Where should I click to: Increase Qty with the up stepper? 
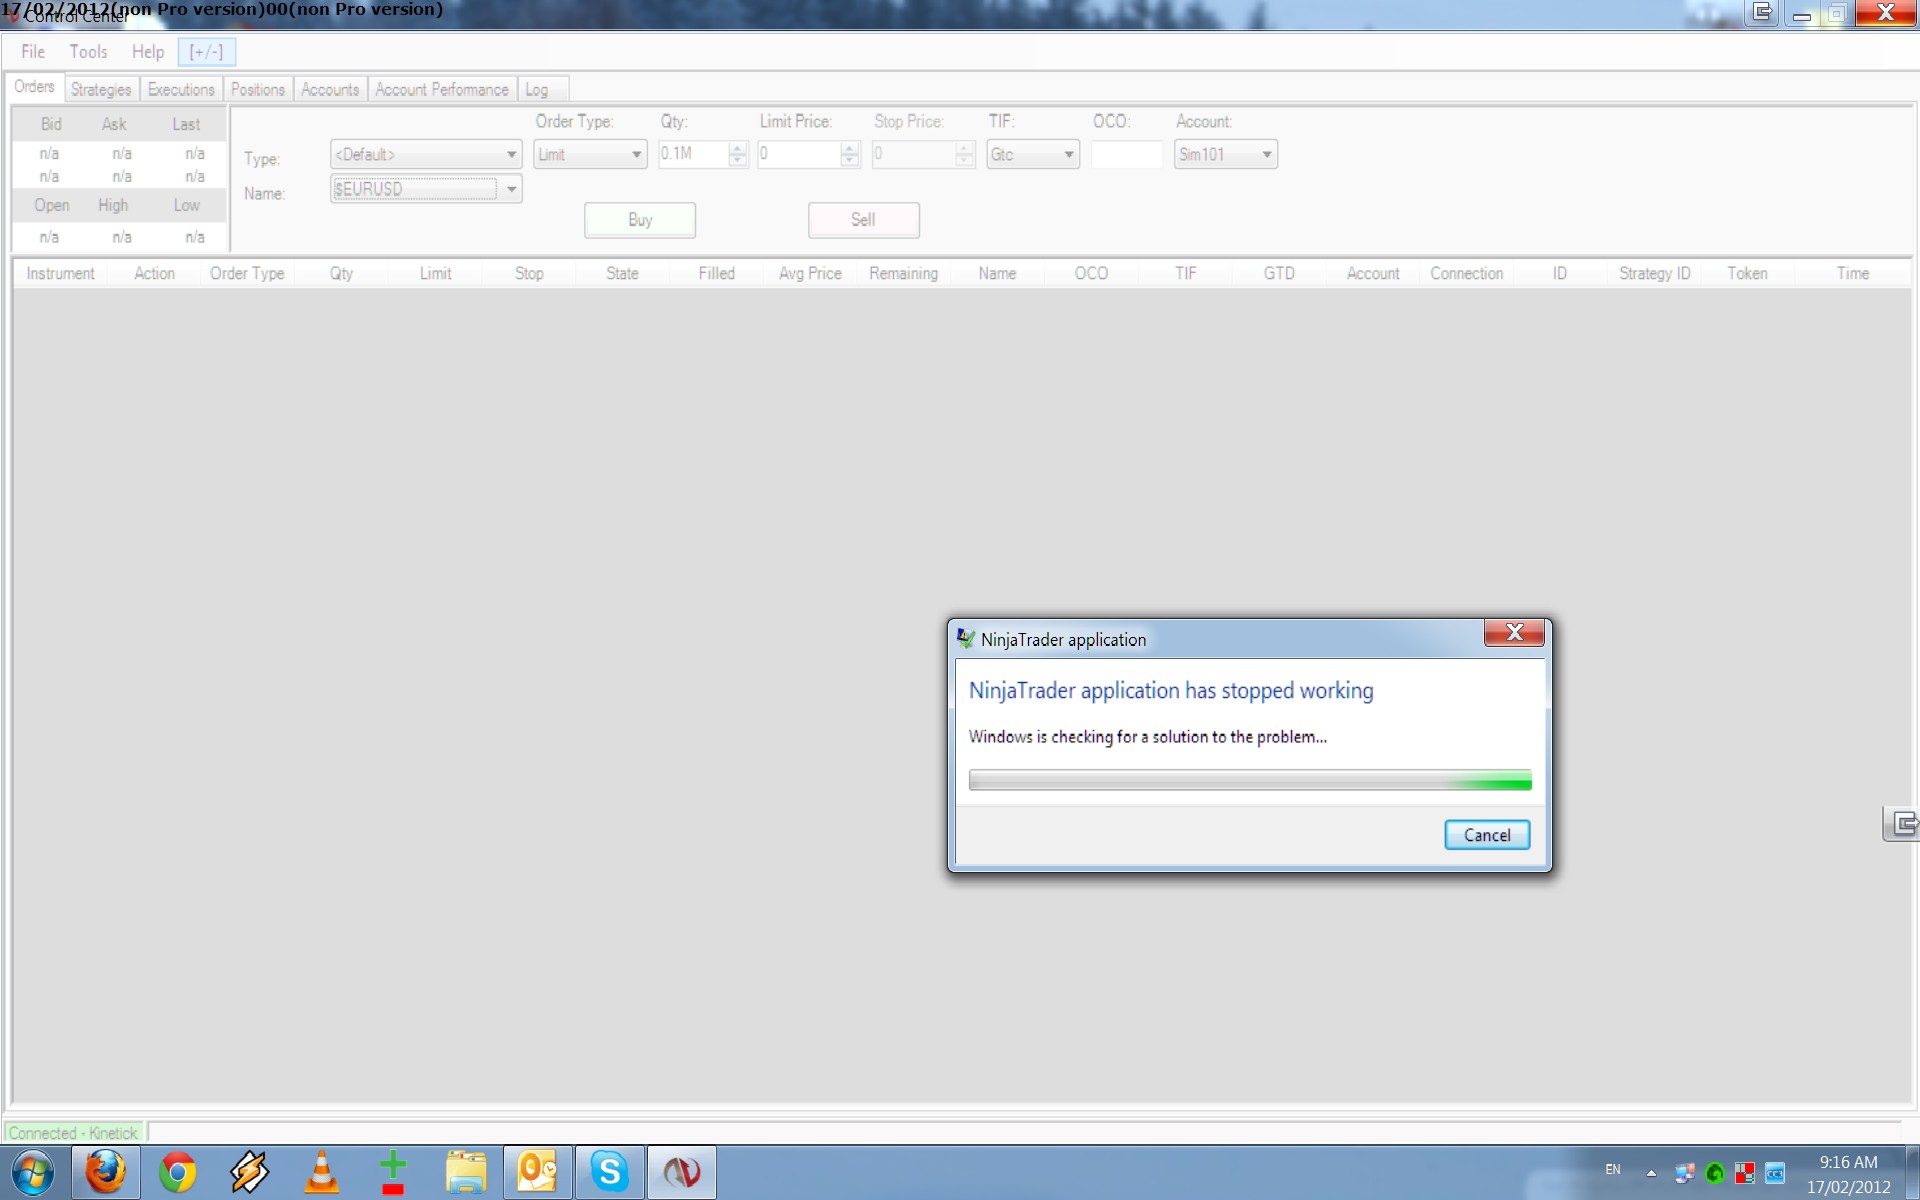click(738, 149)
